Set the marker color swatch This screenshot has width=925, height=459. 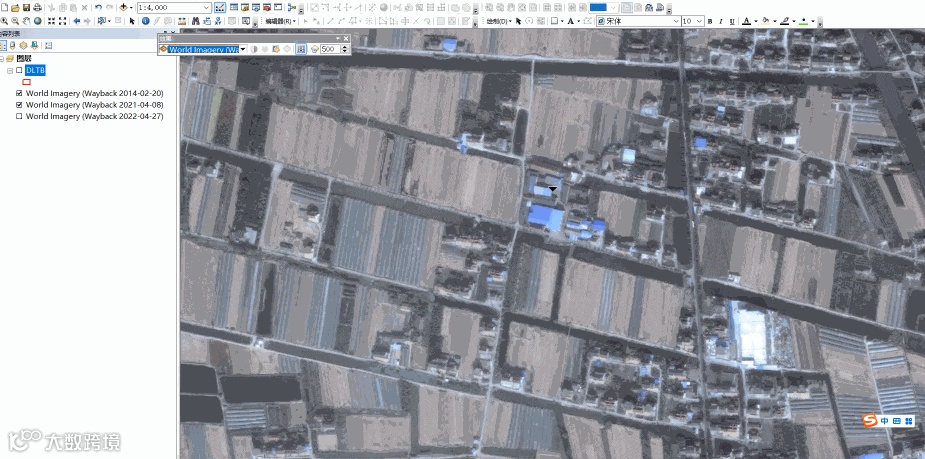coord(803,21)
